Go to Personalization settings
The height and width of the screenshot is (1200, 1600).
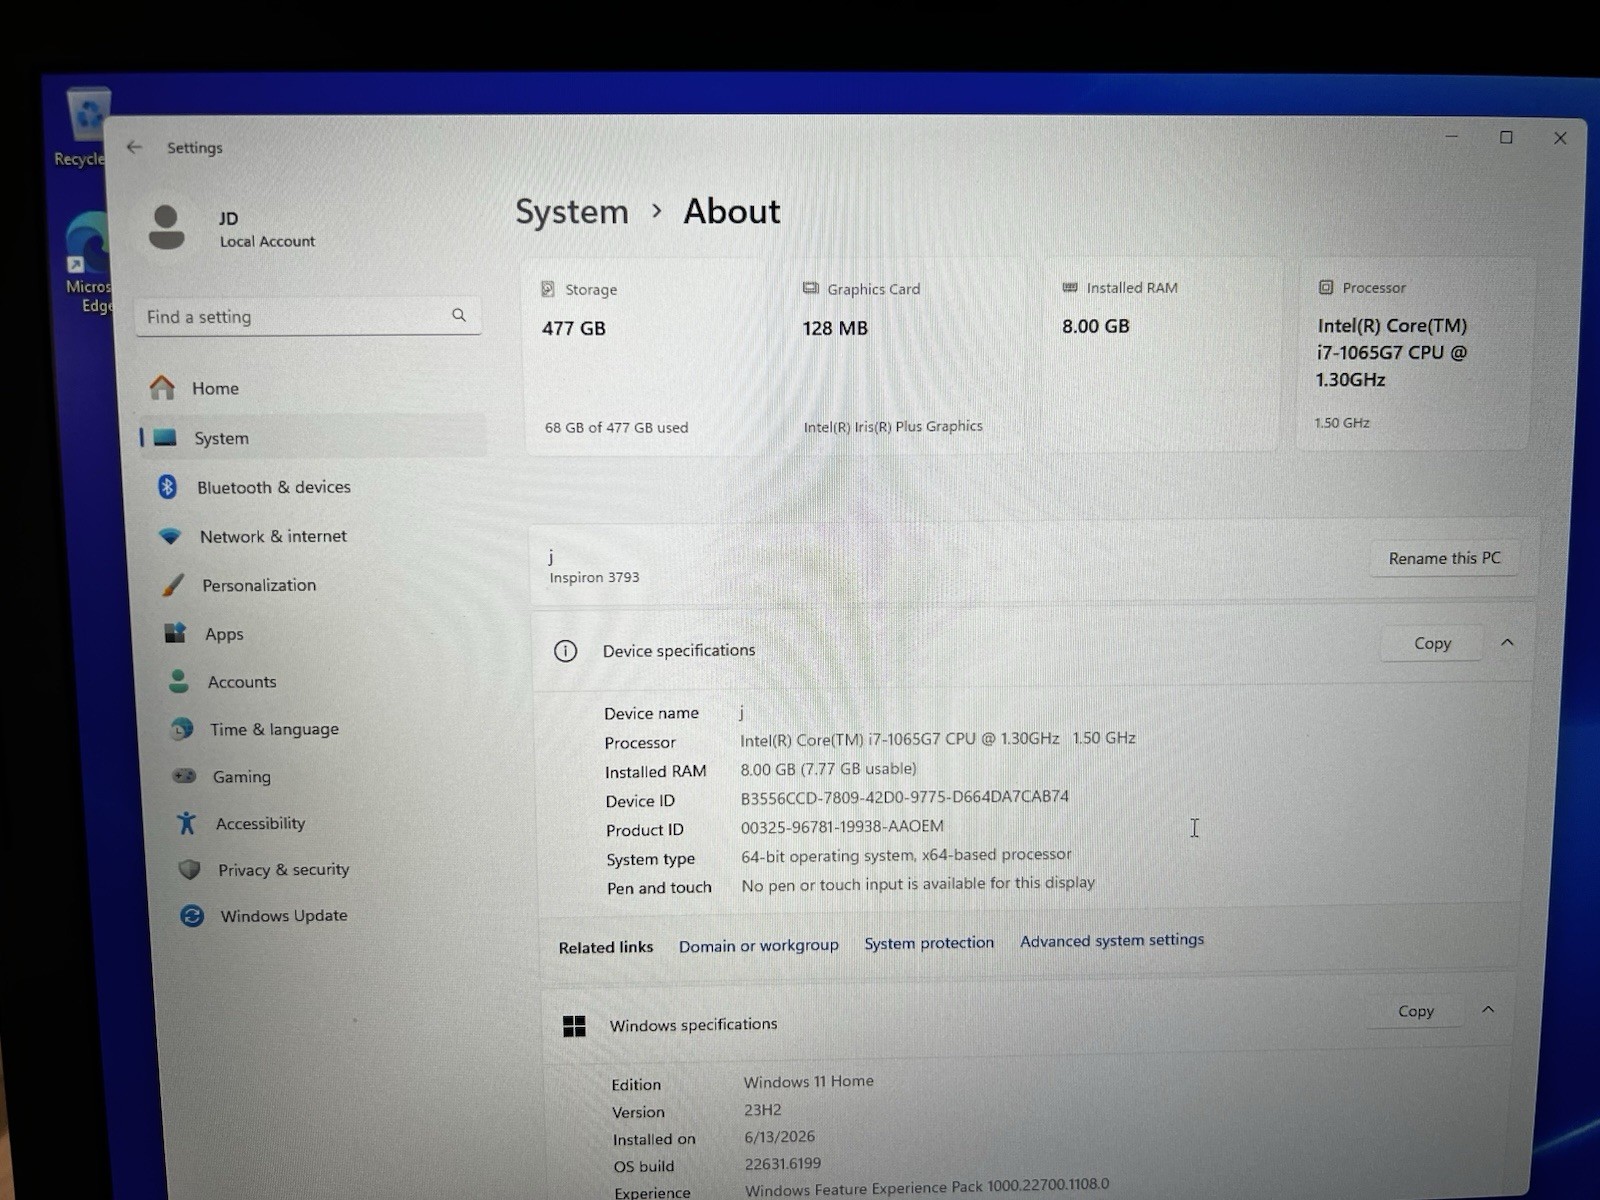318,585
